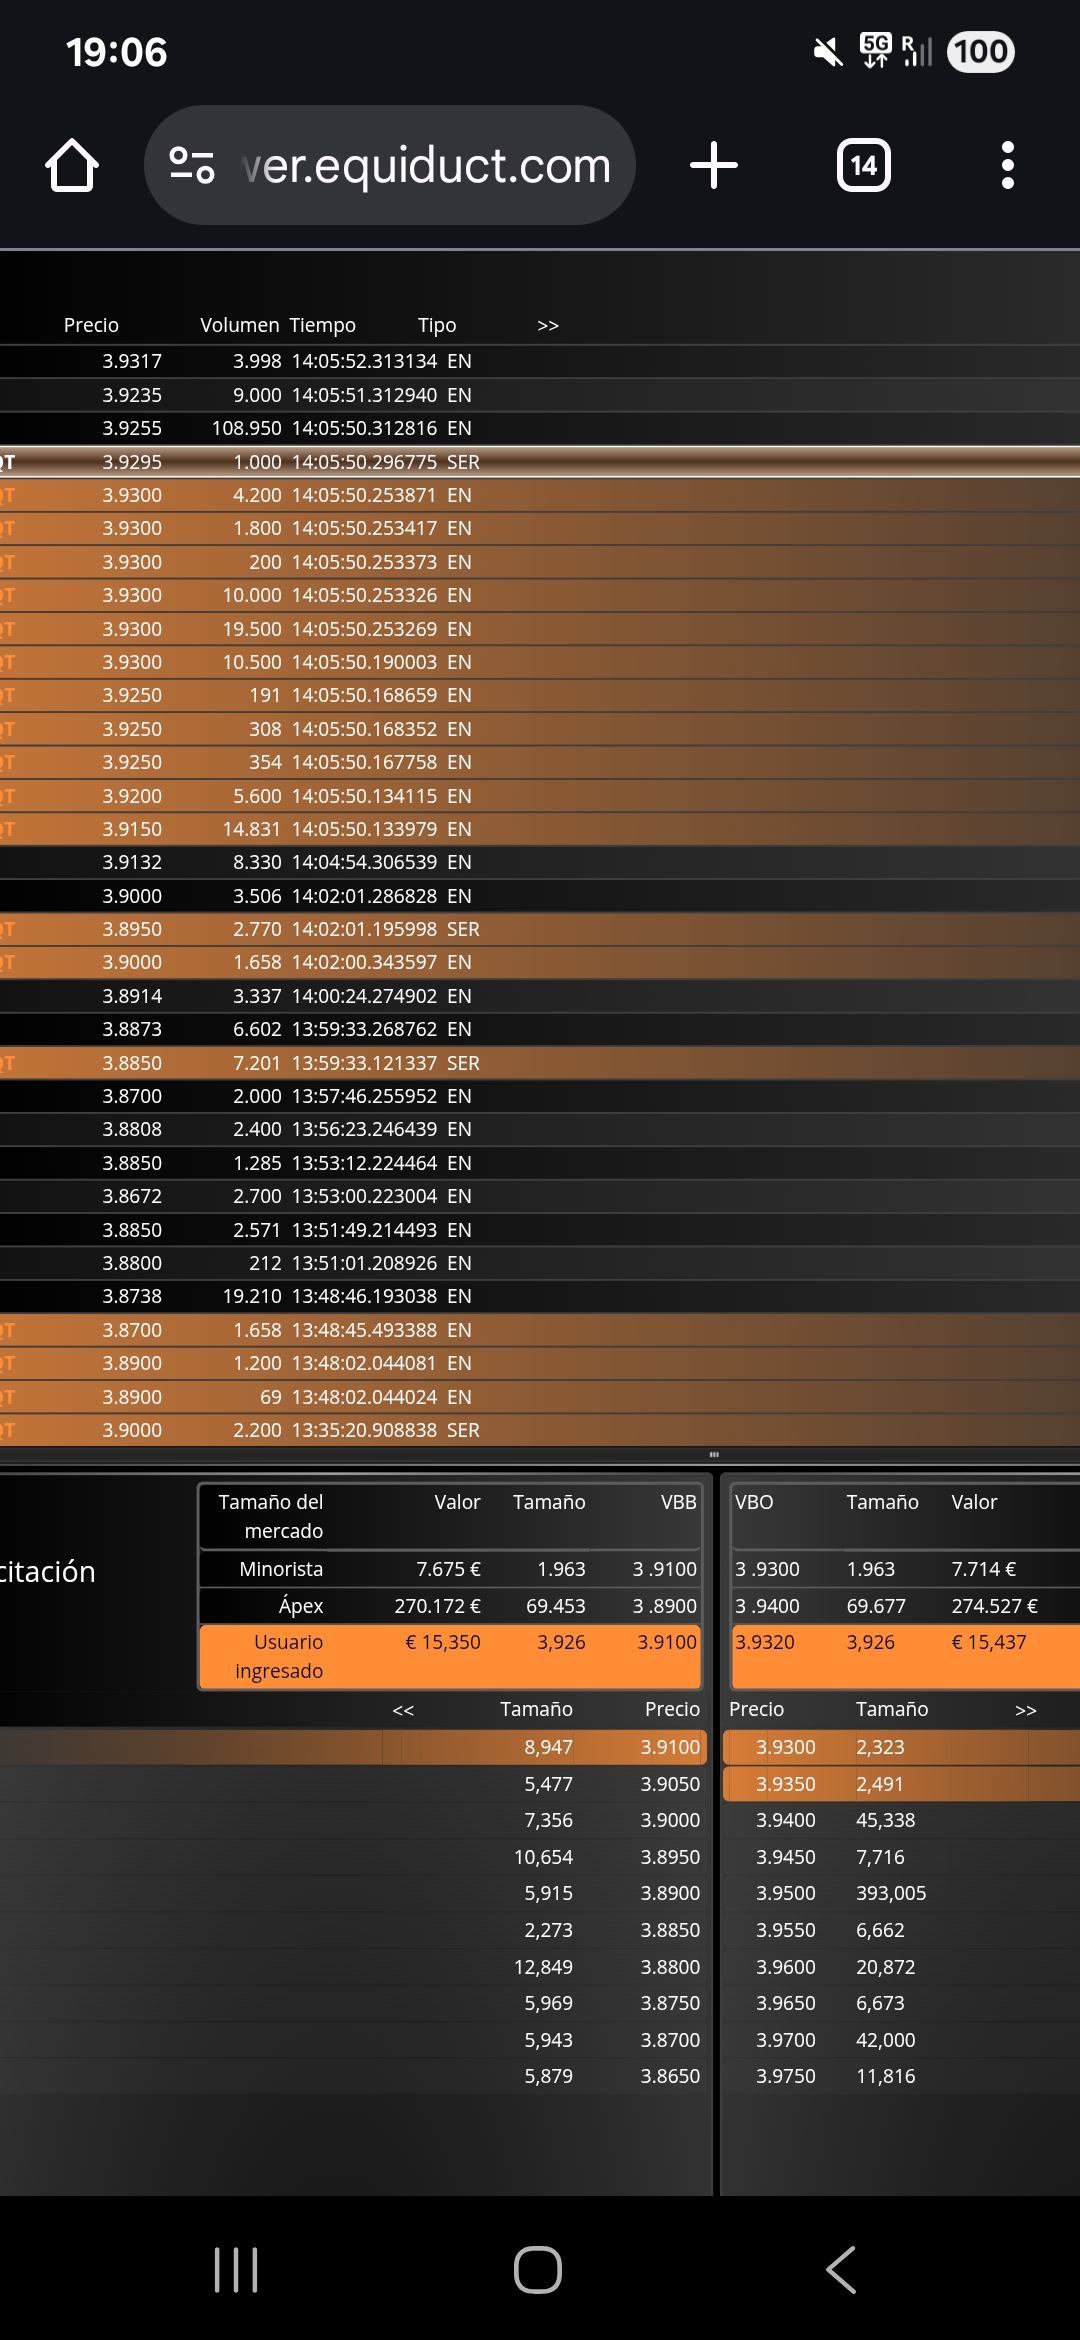The height and width of the screenshot is (2340, 1080).
Task: Grab the panel divider handle below trades
Action: (714, 1455)
